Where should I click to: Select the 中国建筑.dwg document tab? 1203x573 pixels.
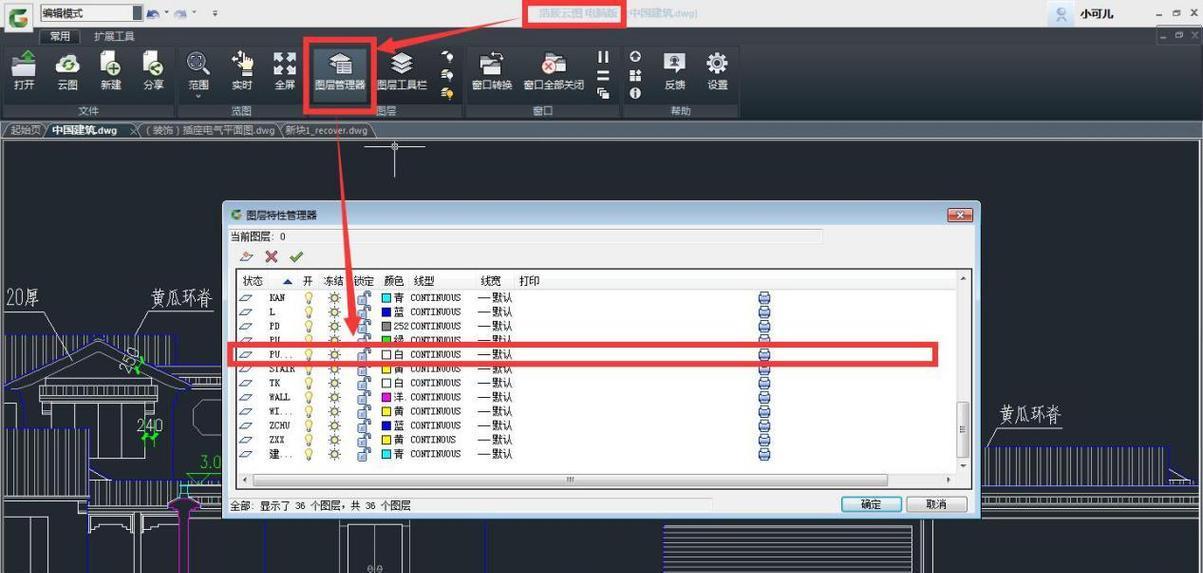click(x=85, y=130)
